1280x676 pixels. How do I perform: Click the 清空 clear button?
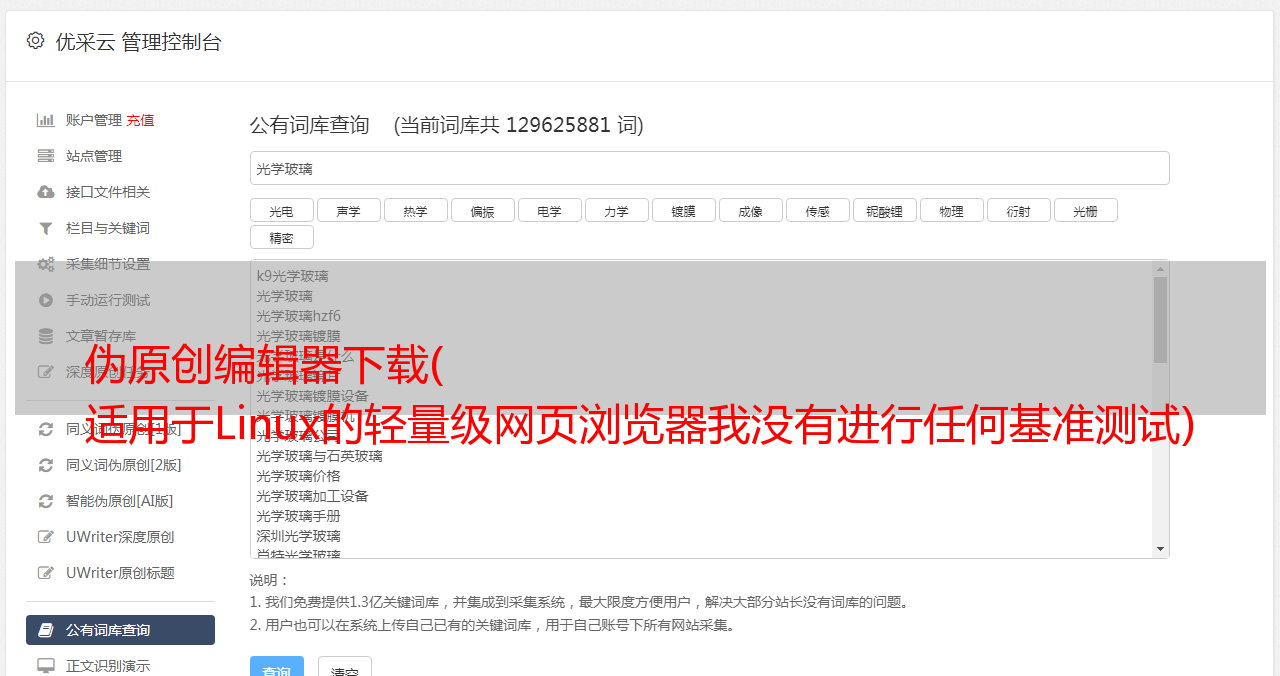tap(345, 671)
